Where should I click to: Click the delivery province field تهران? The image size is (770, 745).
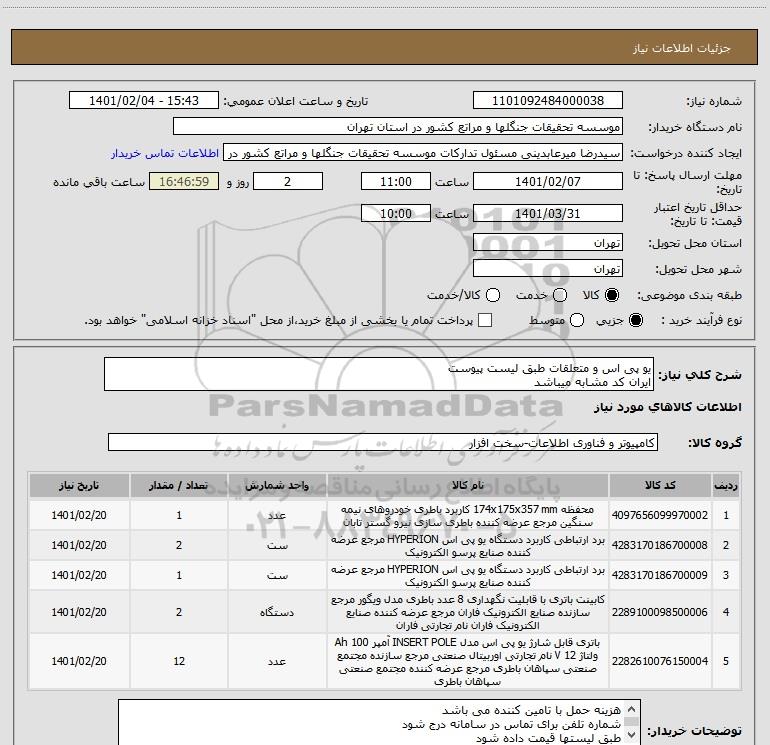click(x=548, y=243)
